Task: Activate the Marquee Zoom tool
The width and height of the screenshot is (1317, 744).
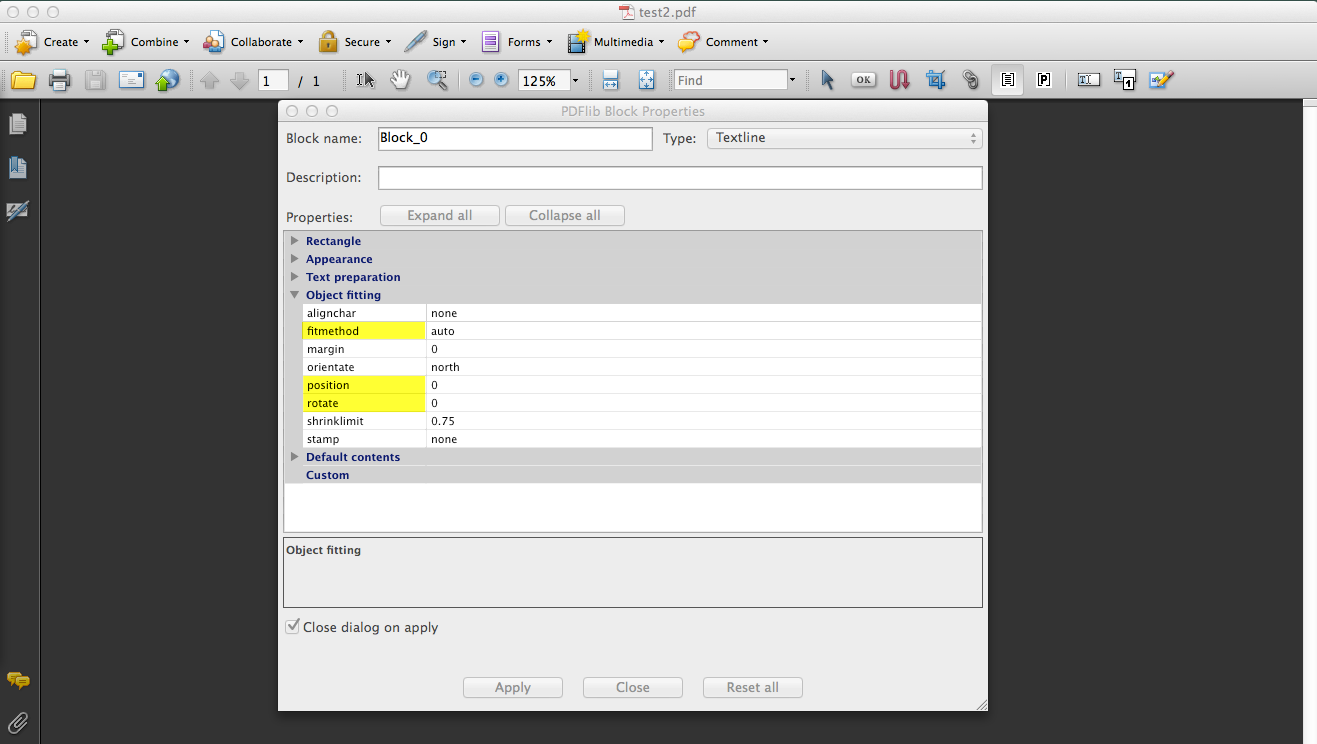Action: pyautogui.click(x=437, y=80)
